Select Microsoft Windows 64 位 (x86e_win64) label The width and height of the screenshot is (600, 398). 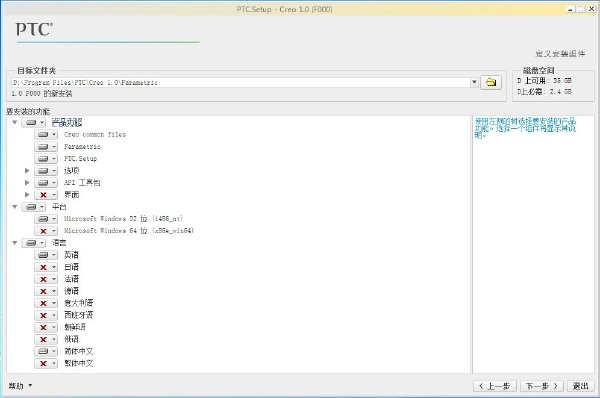click(129, 231)
